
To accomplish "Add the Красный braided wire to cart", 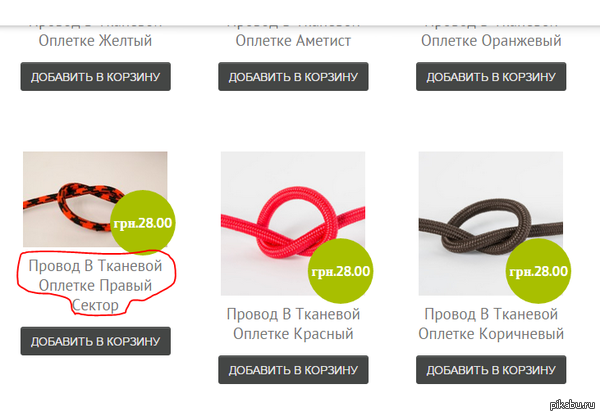I will click(x=293, y=370).
